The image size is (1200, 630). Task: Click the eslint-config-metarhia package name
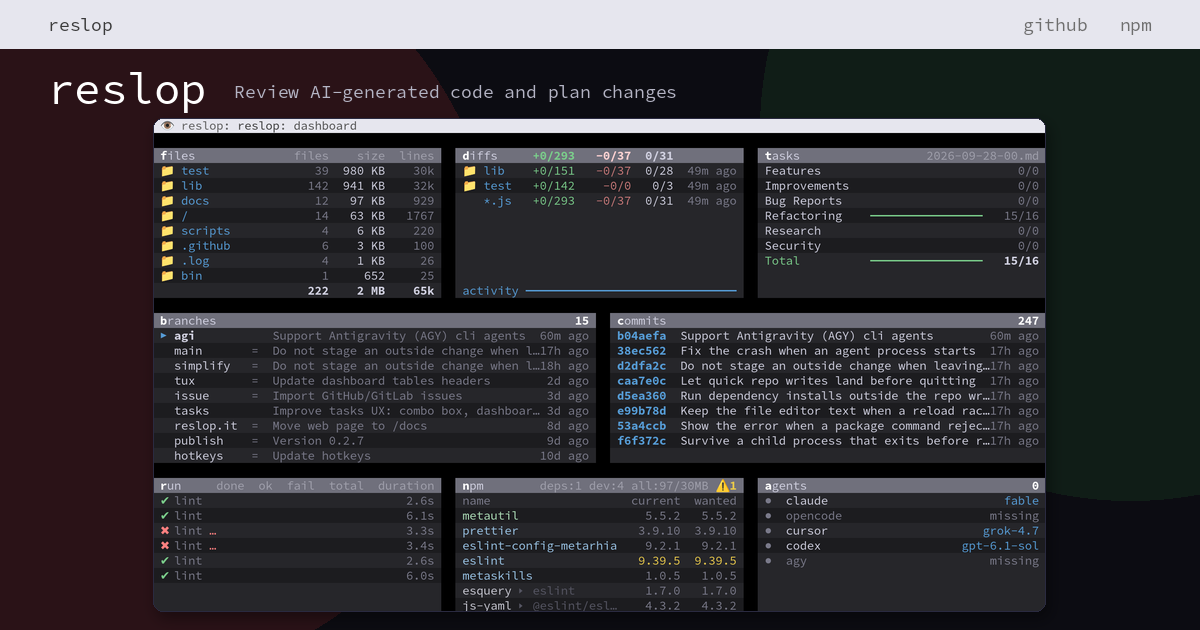tap(540, 546)
